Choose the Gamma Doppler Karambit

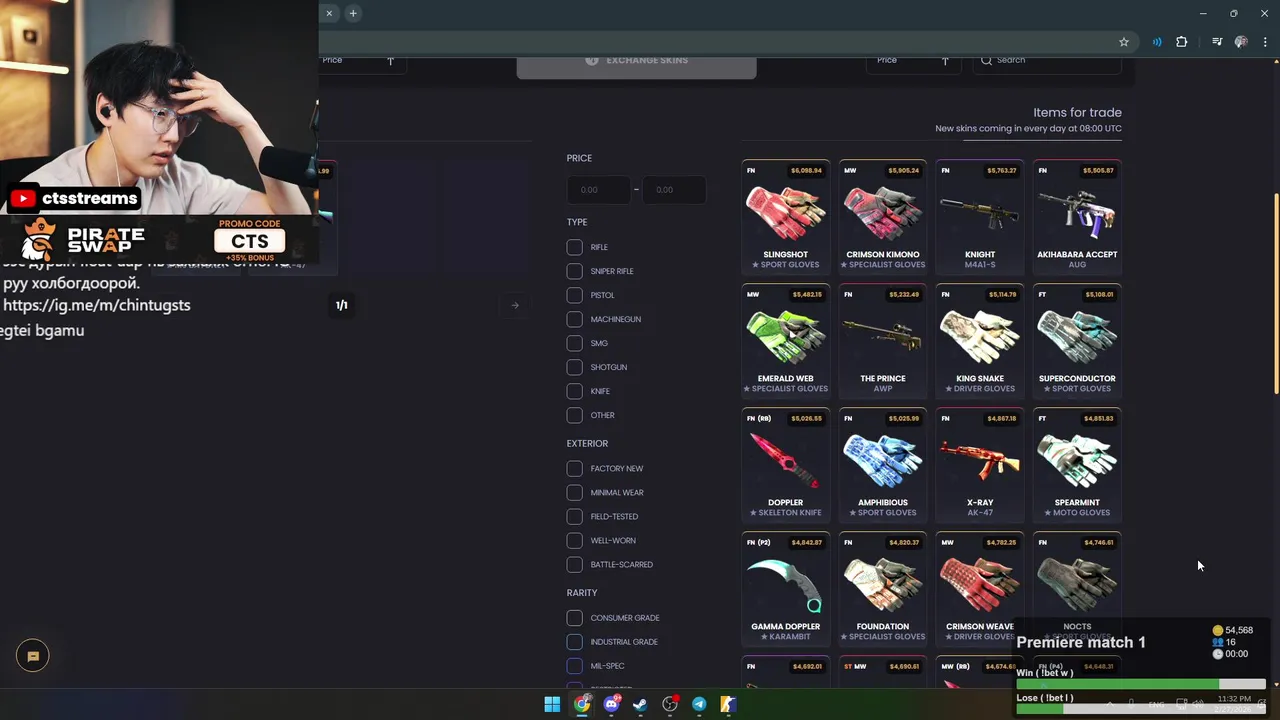(x=785, y=589)
